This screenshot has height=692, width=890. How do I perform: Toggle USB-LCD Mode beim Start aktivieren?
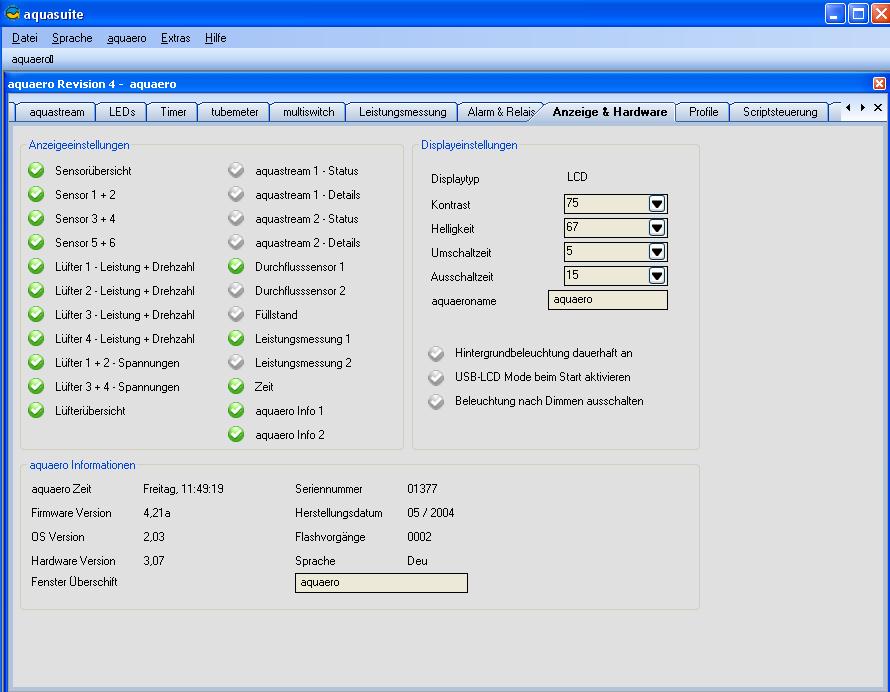tap(436, 377)
